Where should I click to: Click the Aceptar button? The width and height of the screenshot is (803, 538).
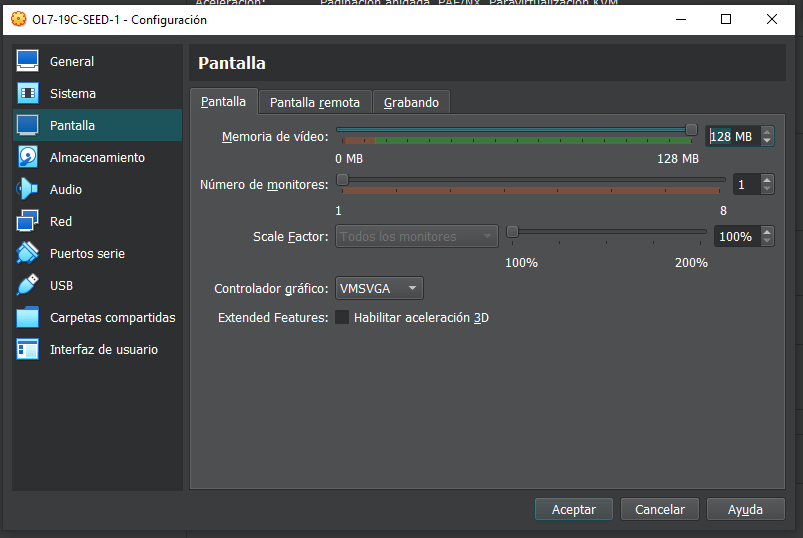pos(573,509)
